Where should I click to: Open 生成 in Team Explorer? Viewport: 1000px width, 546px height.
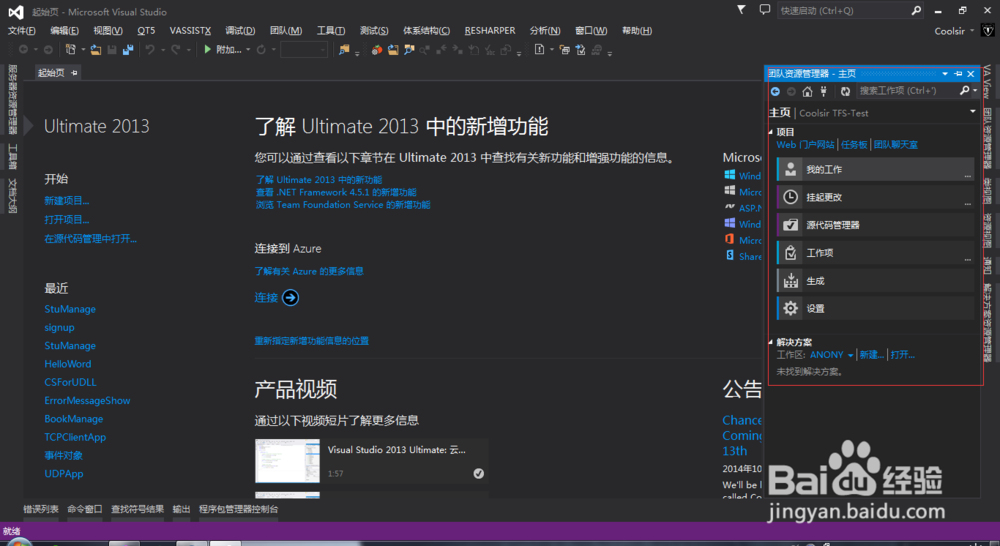click(875, 281)
